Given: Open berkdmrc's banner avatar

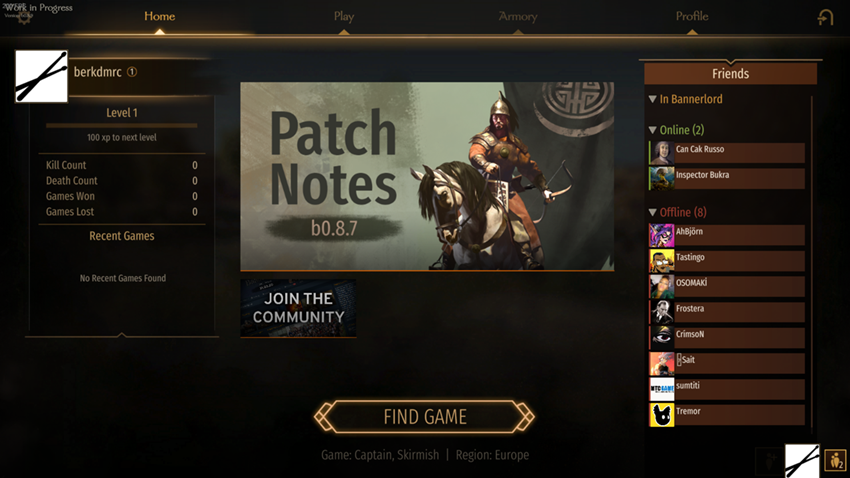Looking at the screenshot, I should (41, 76).
